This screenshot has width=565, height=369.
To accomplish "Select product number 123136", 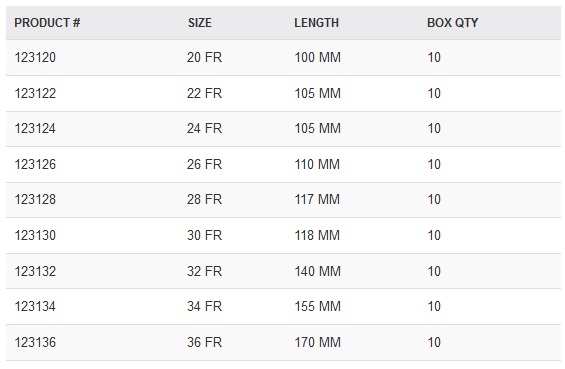I will 35,342.
